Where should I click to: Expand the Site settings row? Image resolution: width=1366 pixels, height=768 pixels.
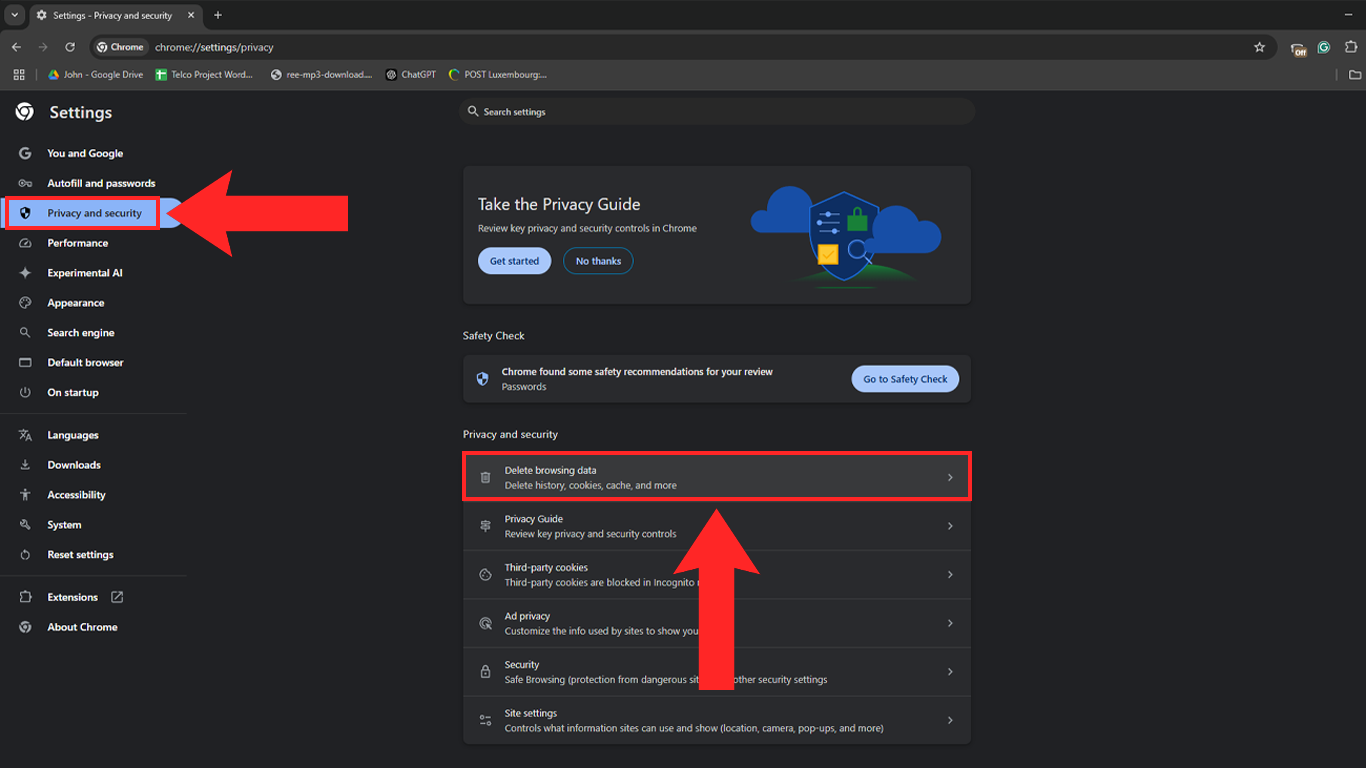click(716, 720)
